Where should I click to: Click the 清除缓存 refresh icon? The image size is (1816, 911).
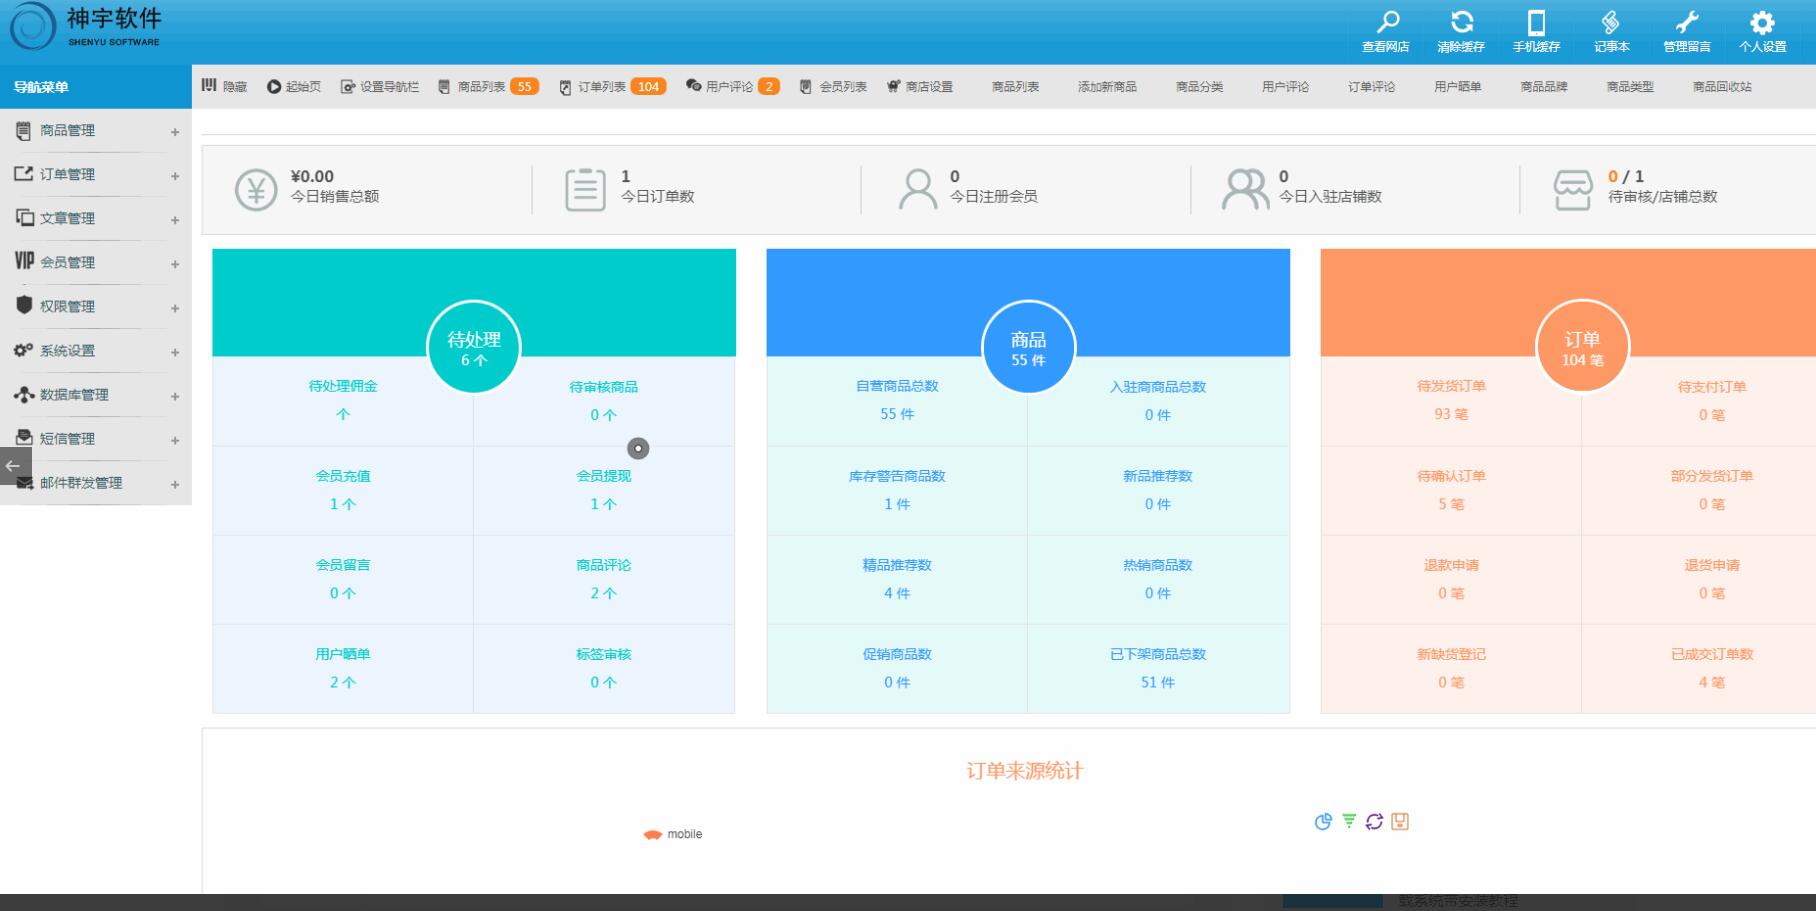(x=1461, y=23)
